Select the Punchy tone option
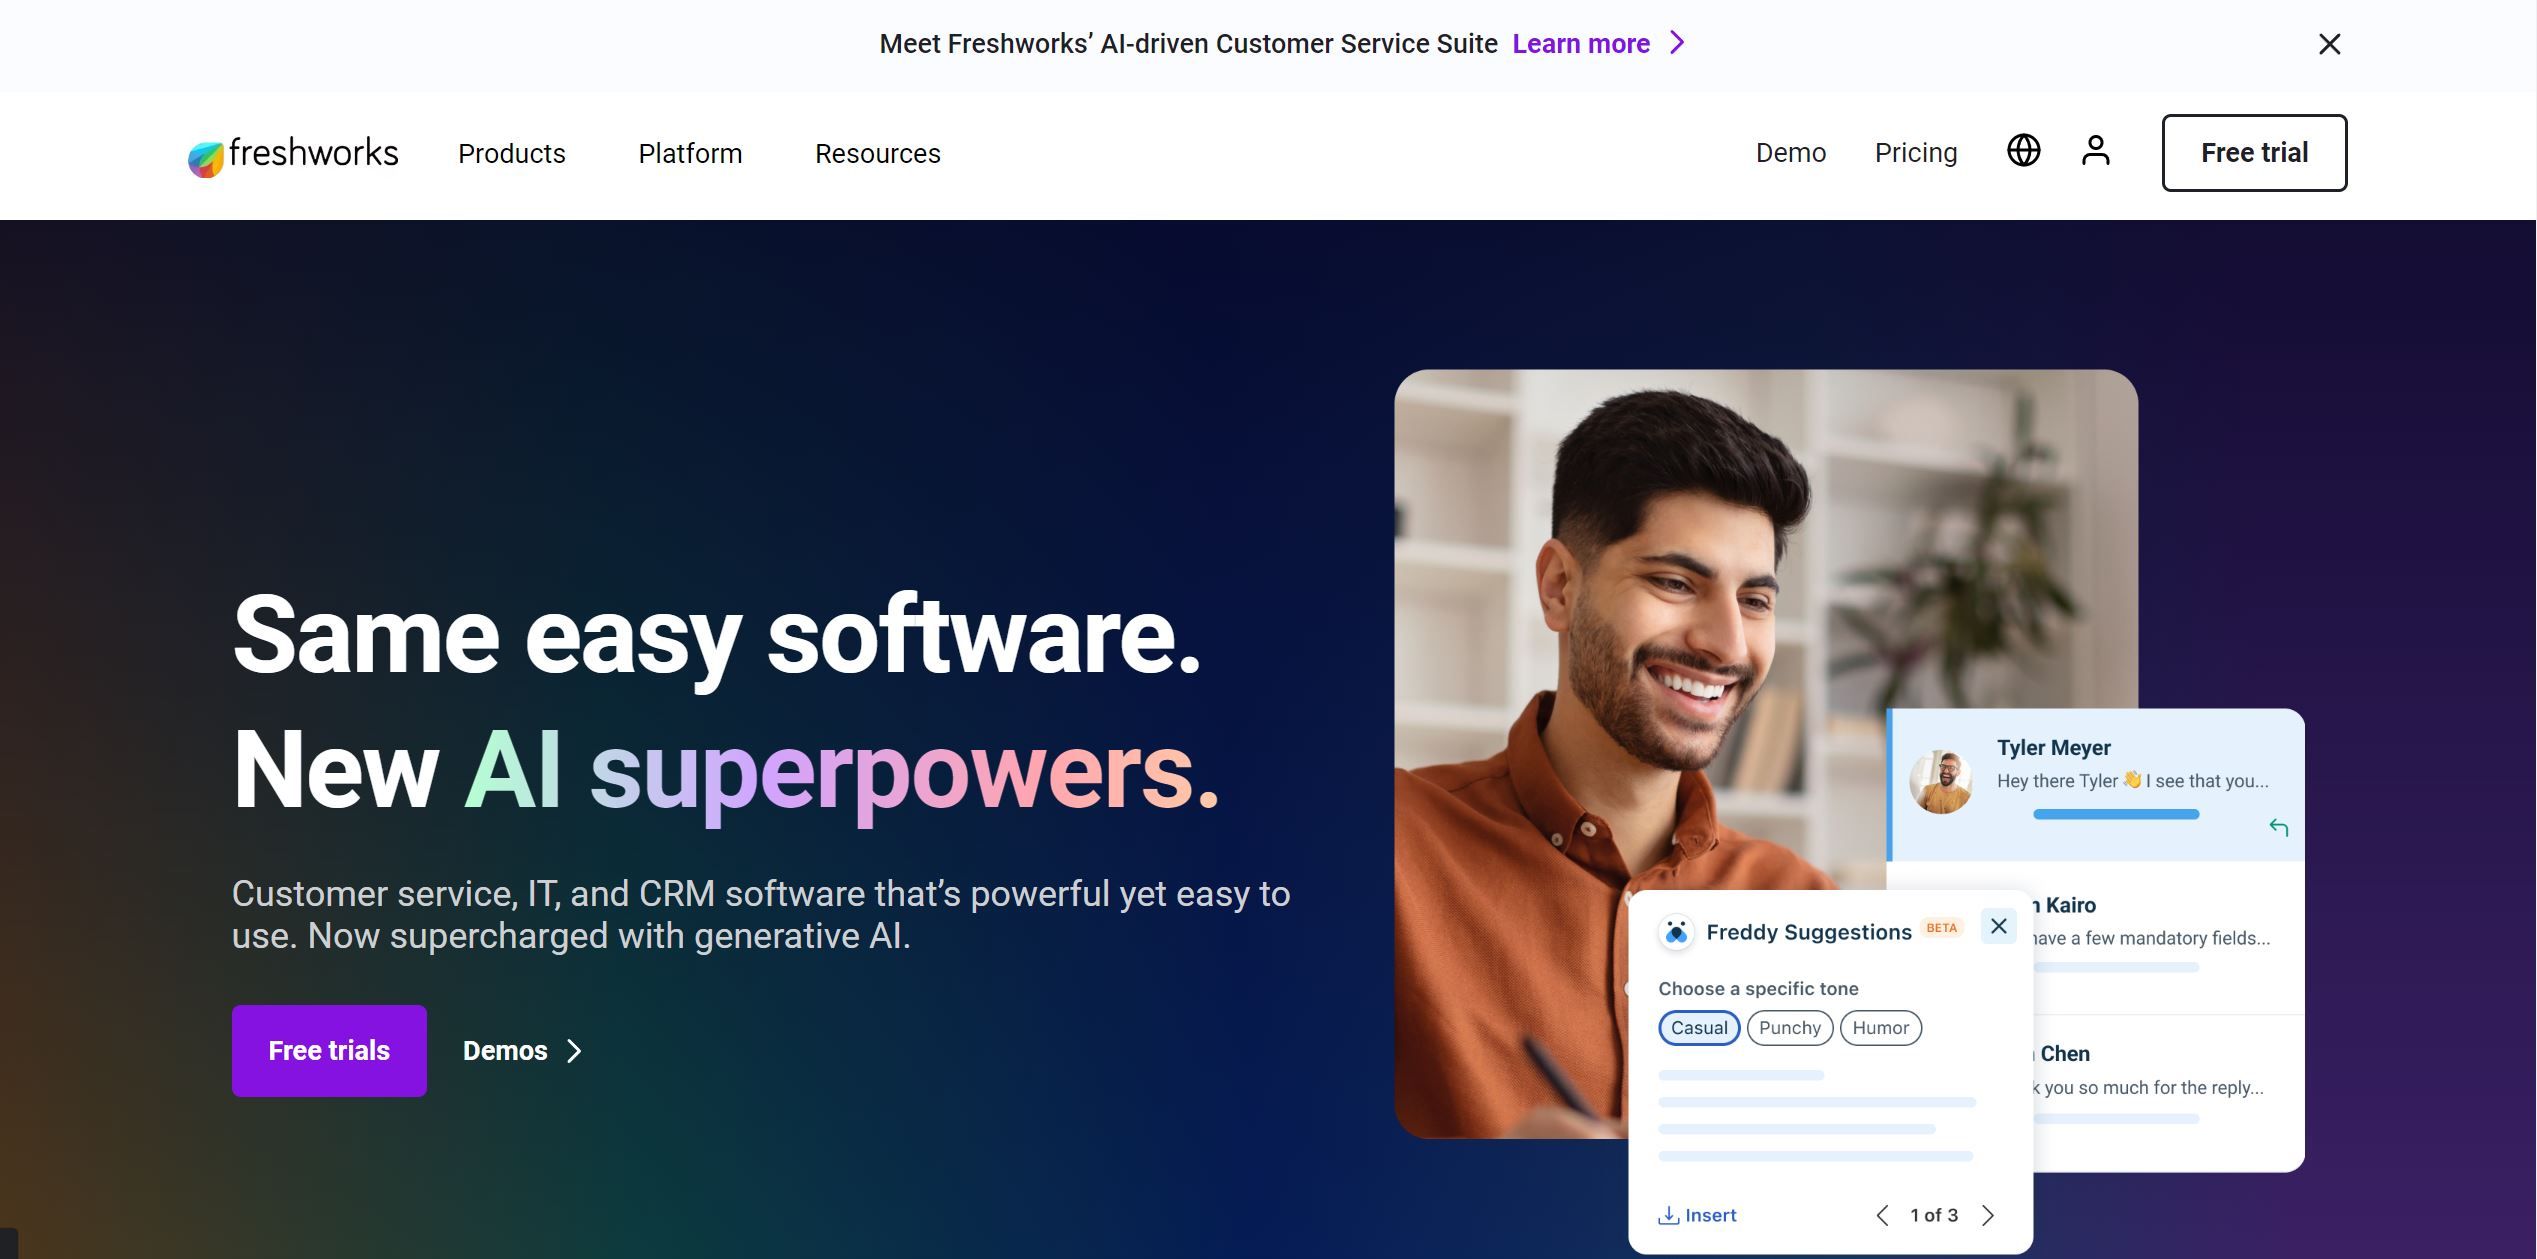Viewport: 2537px width, 1259px height. click(1788, 1026)
